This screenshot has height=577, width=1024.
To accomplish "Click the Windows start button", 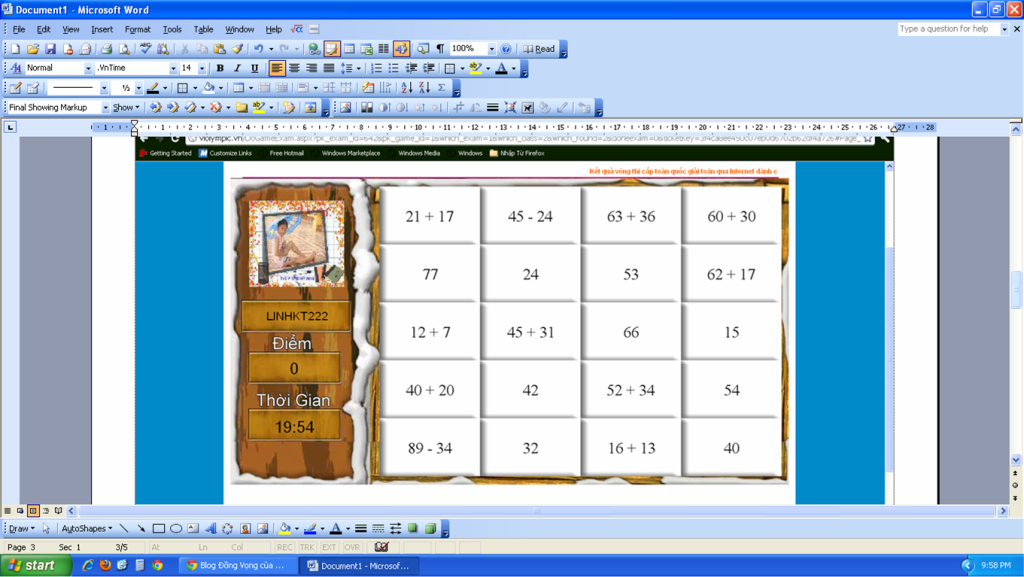I will [x=36, y=566].
